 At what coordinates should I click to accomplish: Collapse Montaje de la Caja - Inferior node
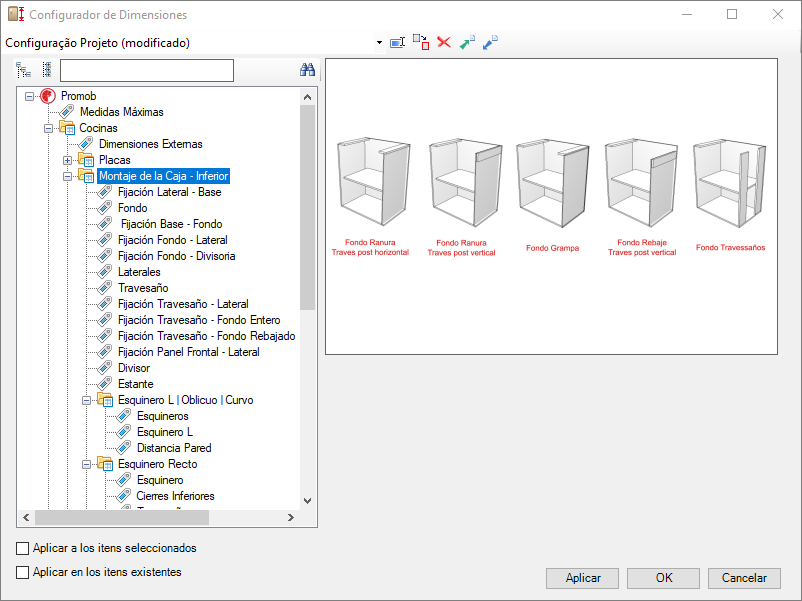pos(68,176)
